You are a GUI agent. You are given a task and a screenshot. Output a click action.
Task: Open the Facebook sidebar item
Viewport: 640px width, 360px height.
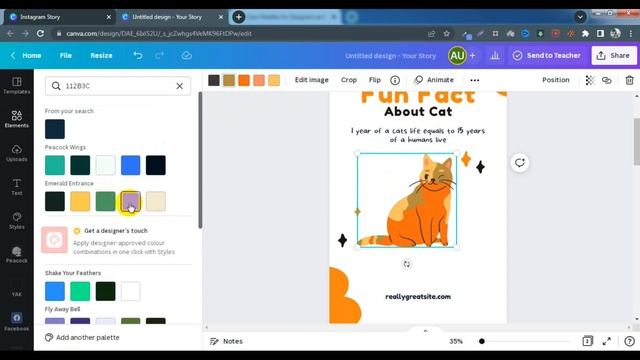(17, 322)
